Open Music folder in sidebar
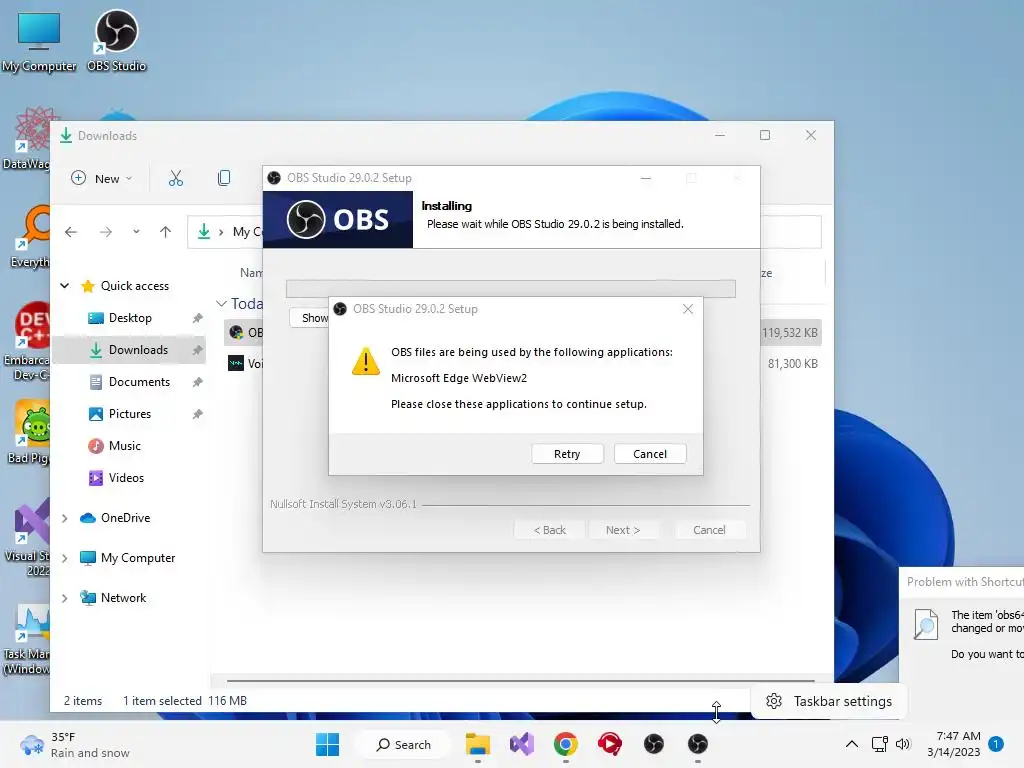This screenshot has height=768, width=1024. click(x=124, y=446)
